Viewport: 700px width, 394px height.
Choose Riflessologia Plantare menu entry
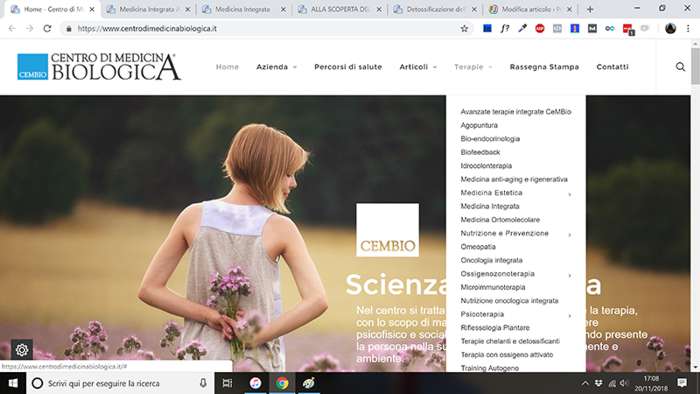(495, 328)
